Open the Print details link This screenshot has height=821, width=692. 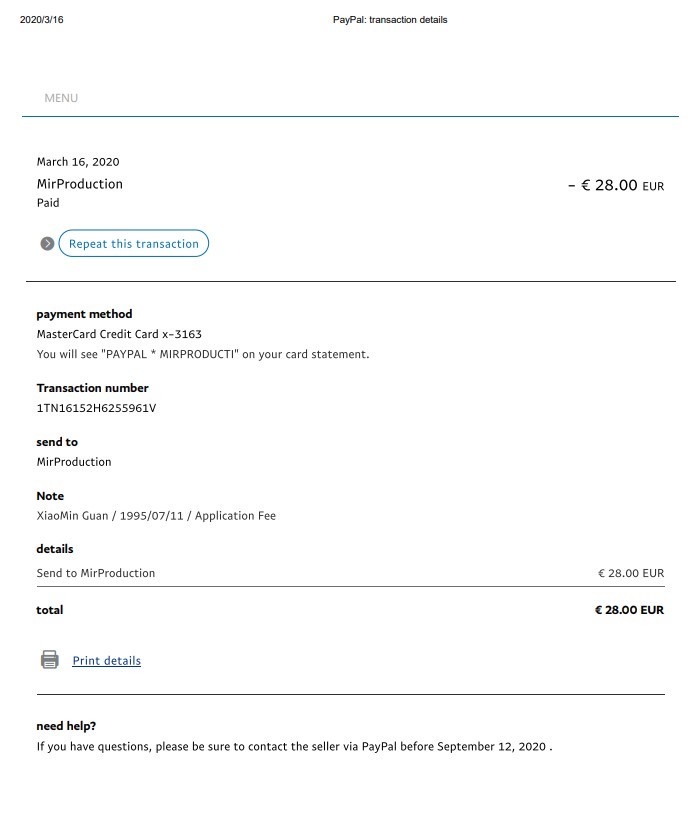[106, 661]
